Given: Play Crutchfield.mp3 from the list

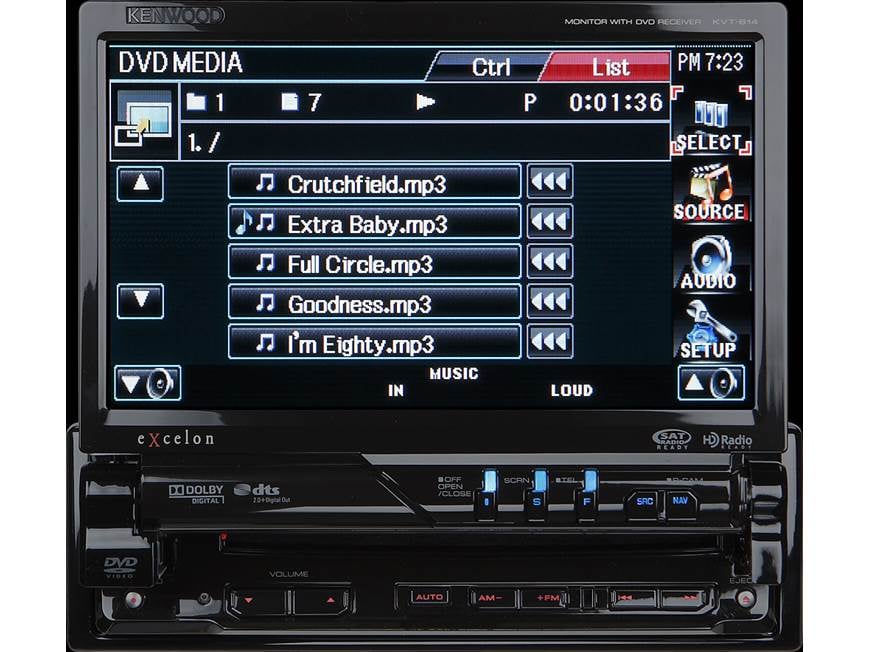Looking at the screenshot, I should click(375, 181).
